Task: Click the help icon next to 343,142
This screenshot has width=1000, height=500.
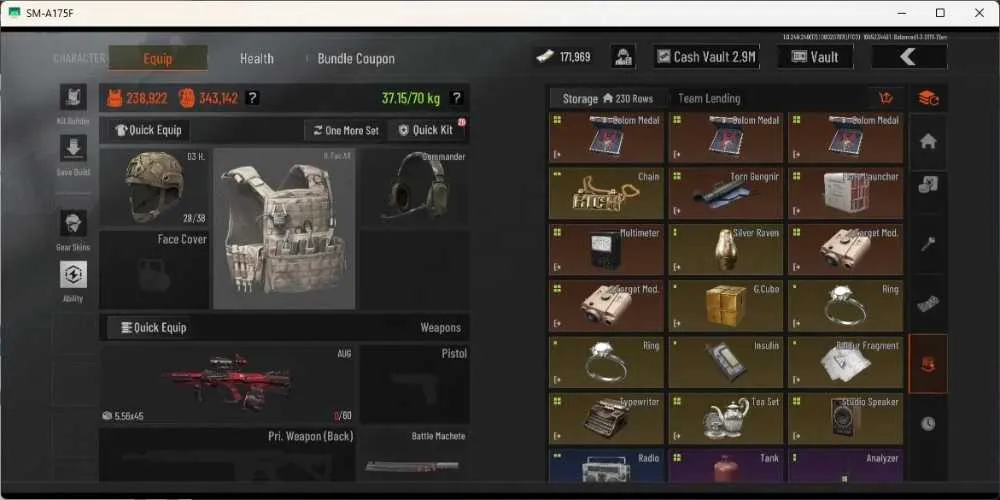Action: pyautogui.click(x=253, y=98)
